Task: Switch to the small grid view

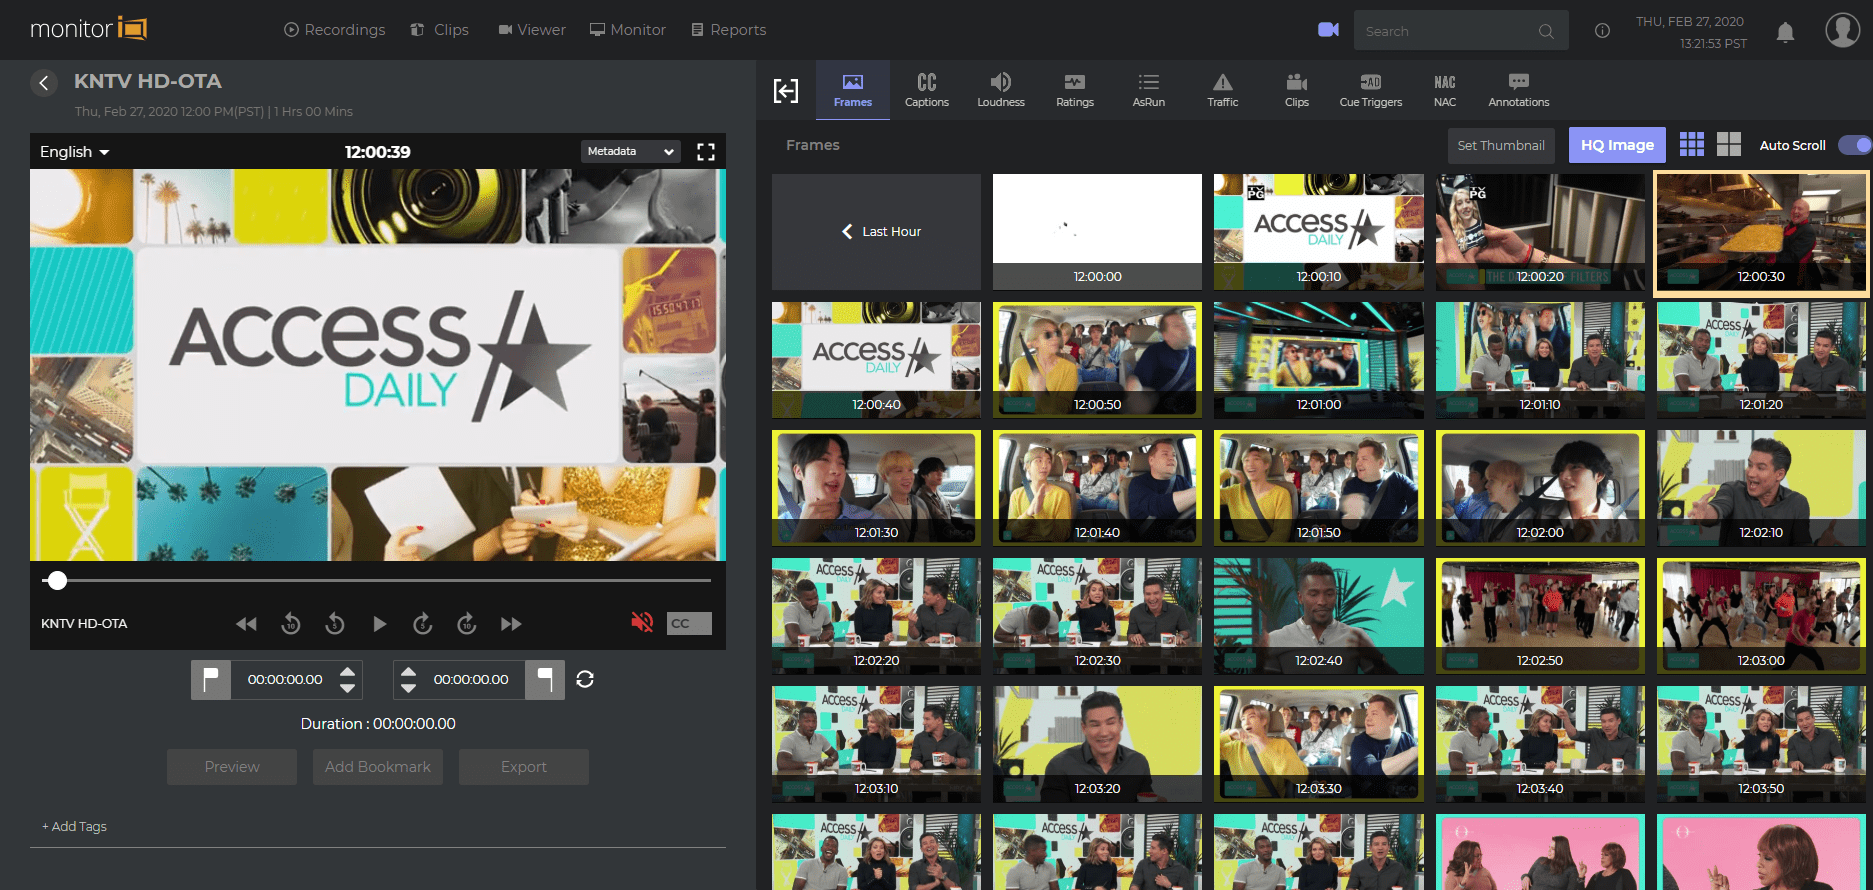Action: [1692, 145]
